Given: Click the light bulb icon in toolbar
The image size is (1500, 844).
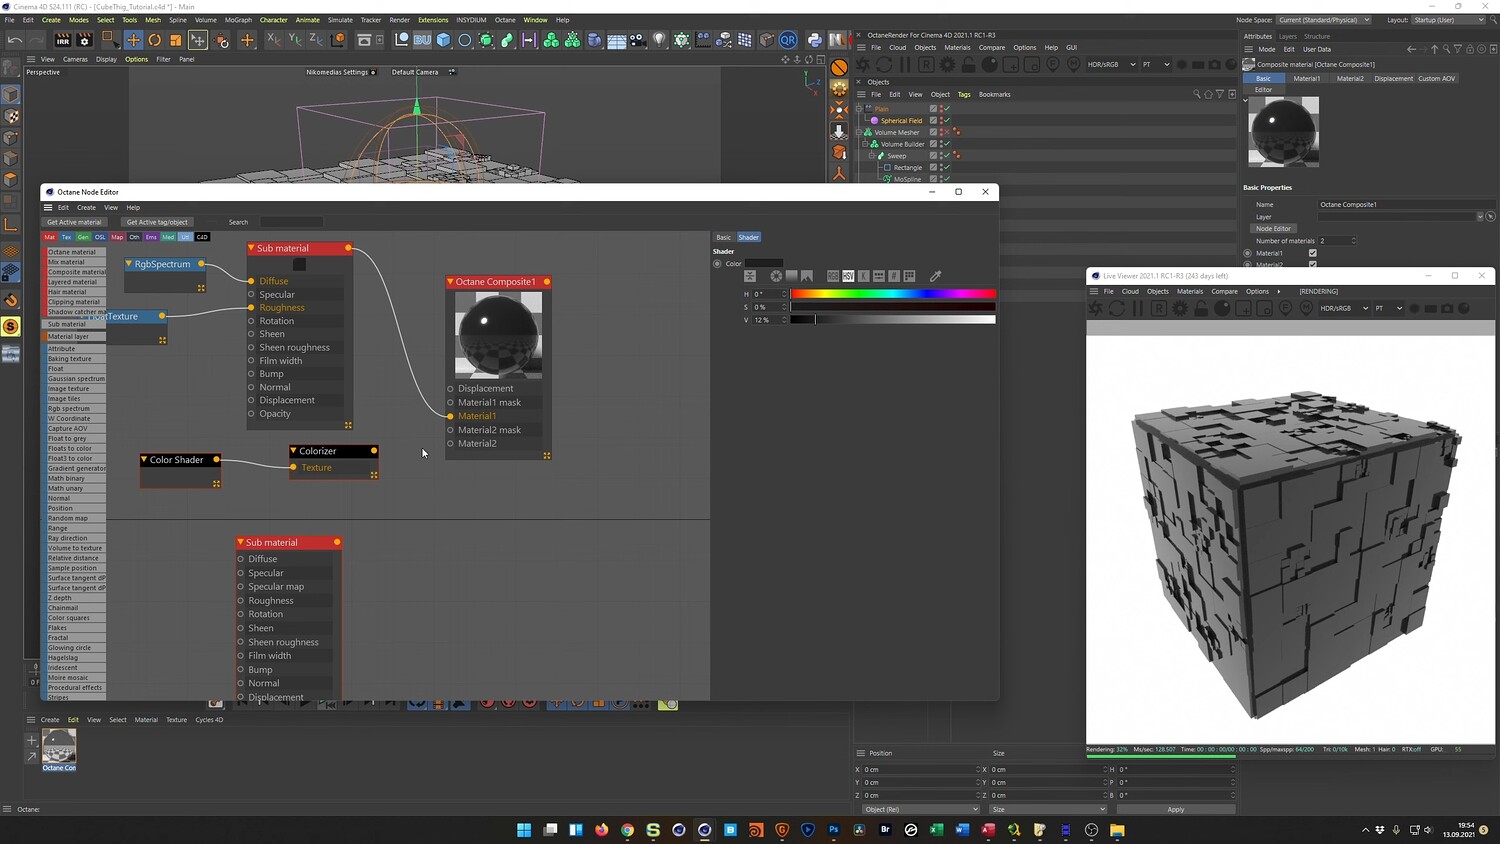Looking at the screenshot, I should 659,40.
